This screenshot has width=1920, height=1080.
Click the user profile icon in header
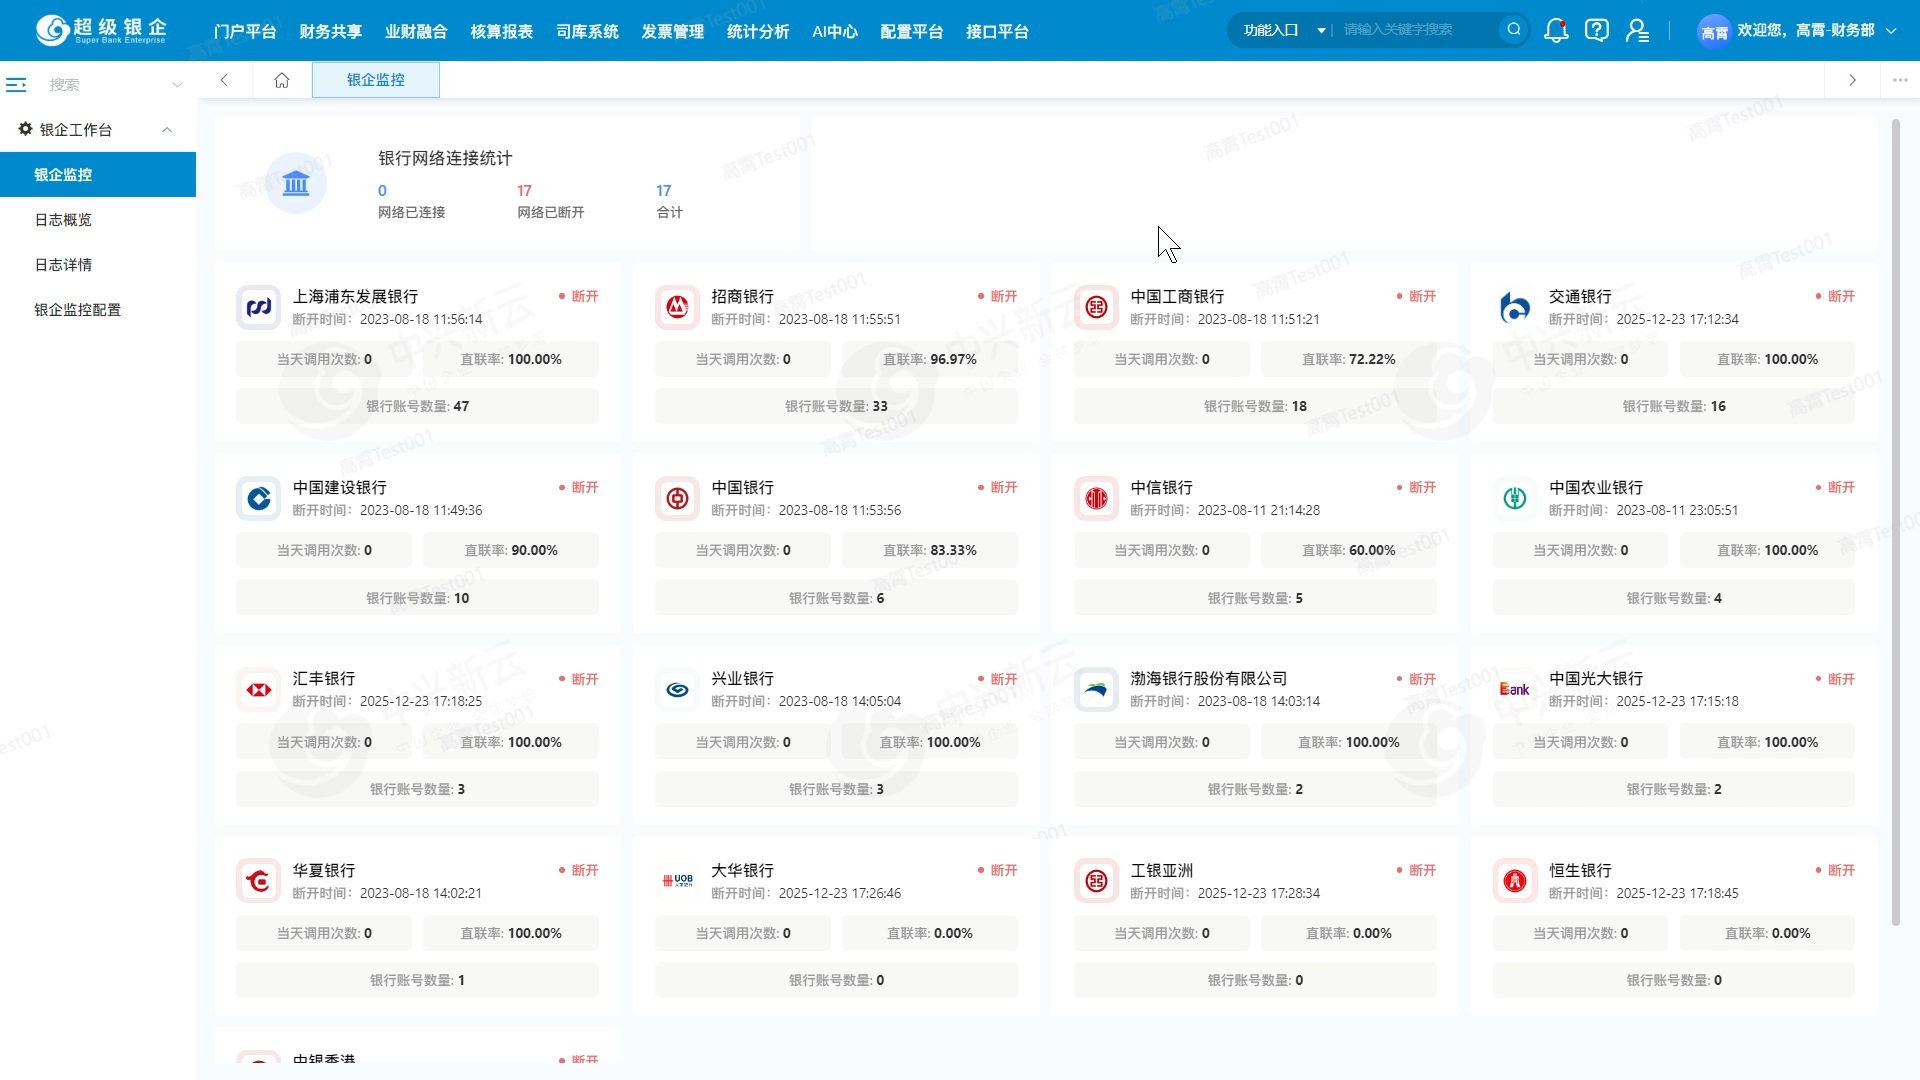(1637, 31)
